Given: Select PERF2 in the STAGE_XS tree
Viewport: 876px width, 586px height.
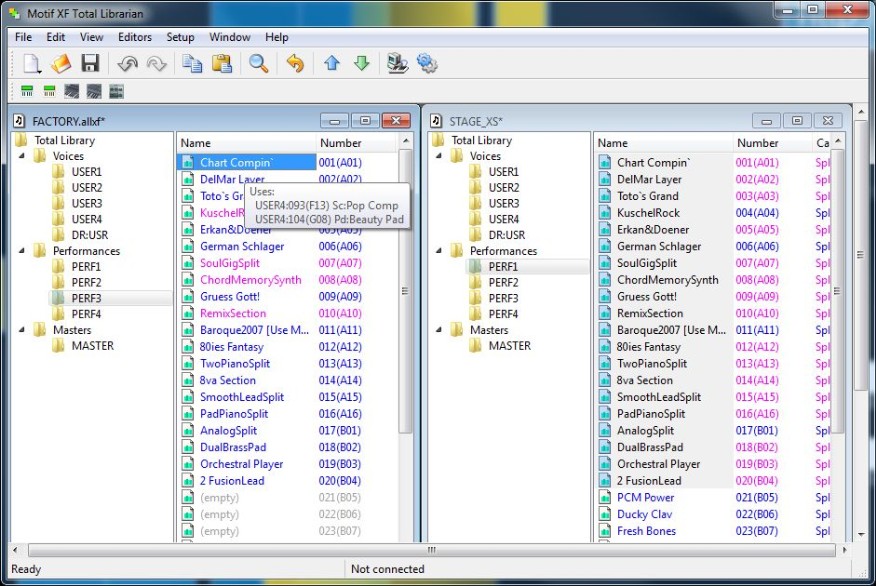Looking at the screenshot, I should [503, 282].
